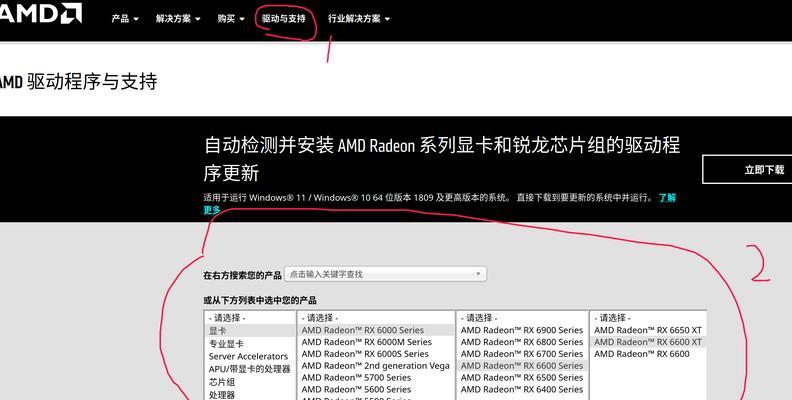Open the 行业解决方案 menu
The height and width of the screenshot is (400, 792).
tap(359, 19)
